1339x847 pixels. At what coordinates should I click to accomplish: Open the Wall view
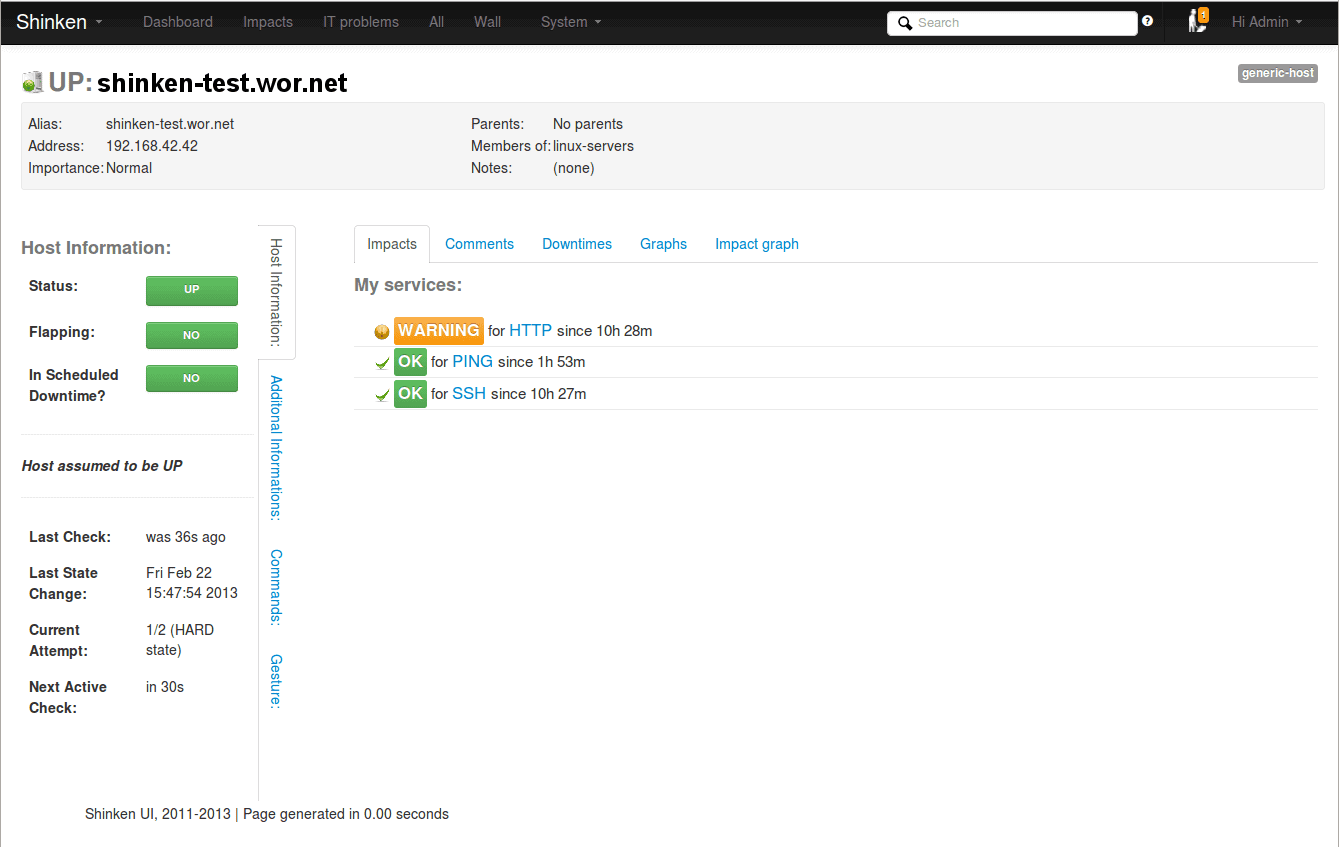click(487, 22)
